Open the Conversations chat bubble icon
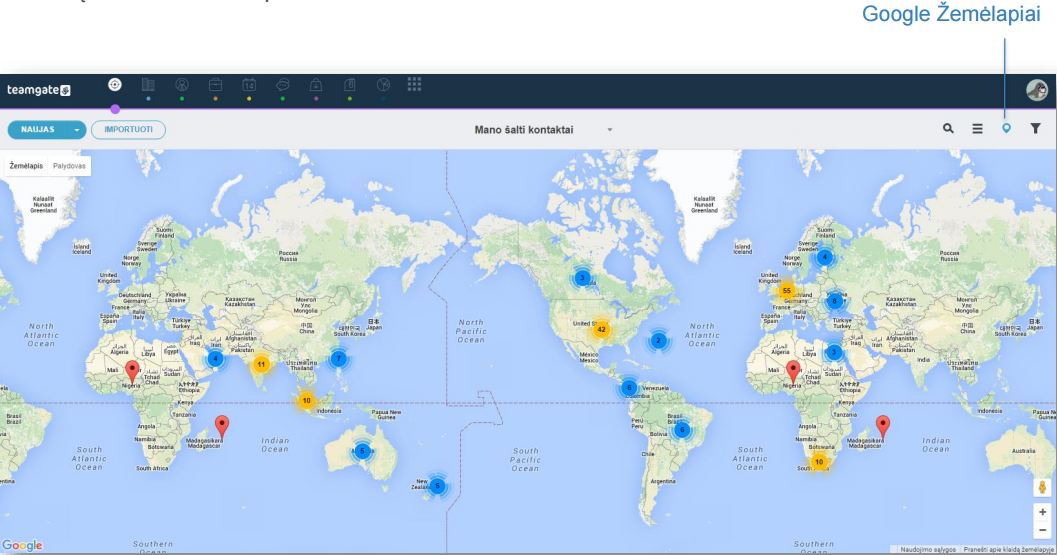This screenshot has height=555, width=1057. point(282,85)
